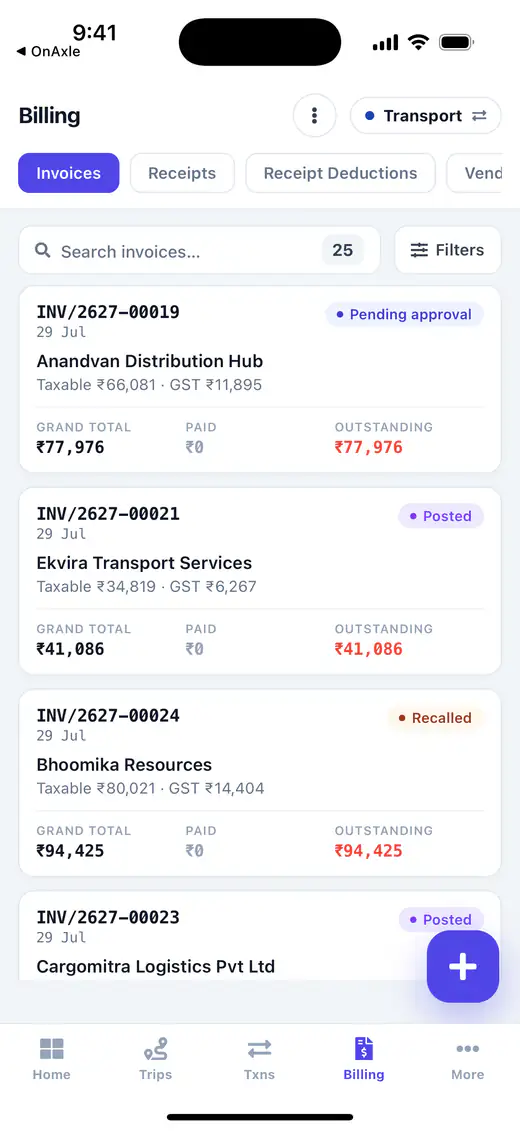Open invoice INV/2627-00019 Anandvan Distribution Hub

[260, 379]
